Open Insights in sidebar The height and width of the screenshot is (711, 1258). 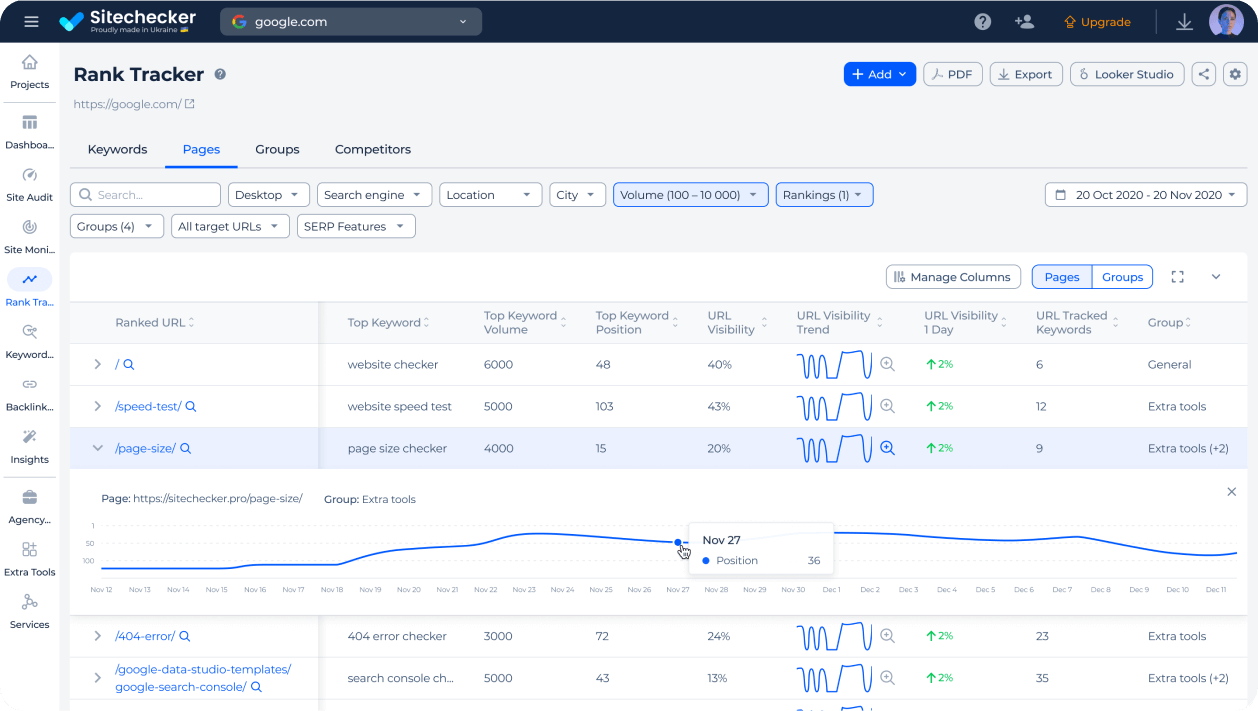tap(30, 446)
